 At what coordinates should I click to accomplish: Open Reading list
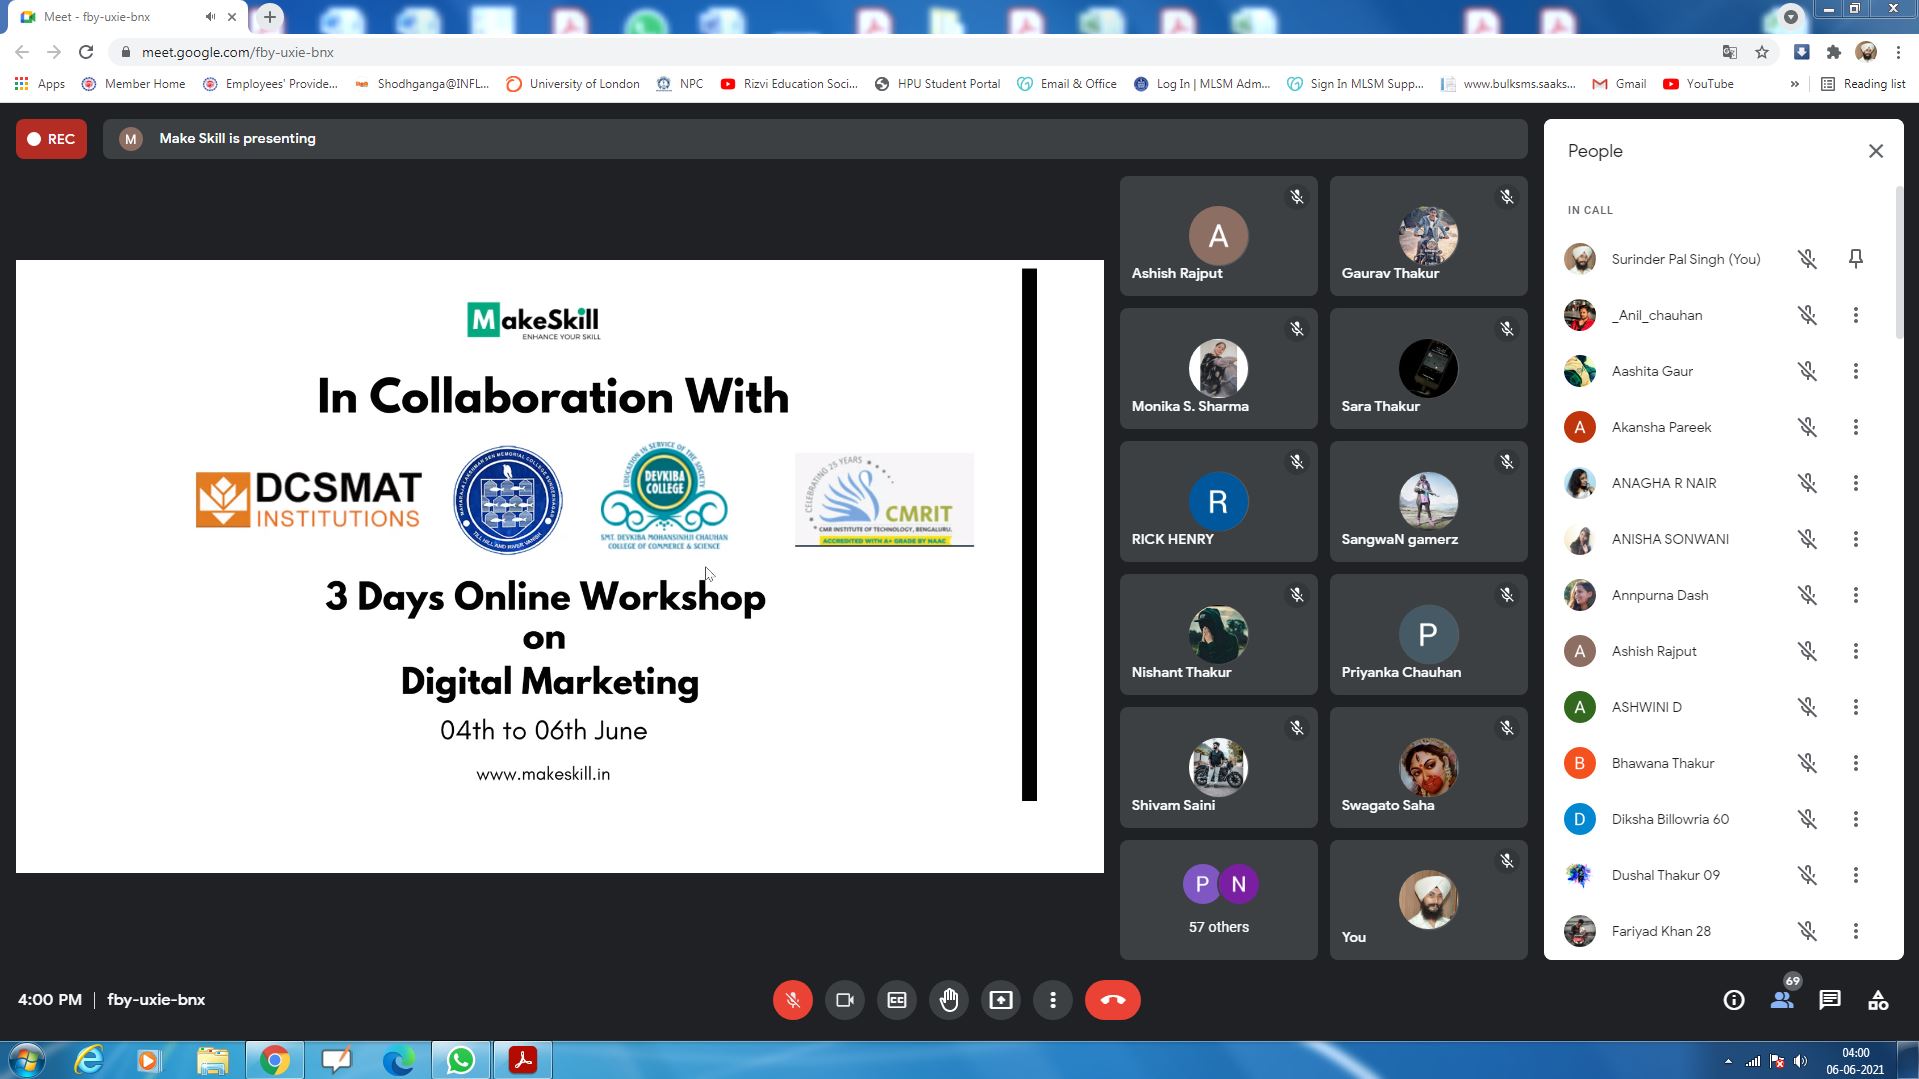pyautogui.click(x=1863, y=84)
